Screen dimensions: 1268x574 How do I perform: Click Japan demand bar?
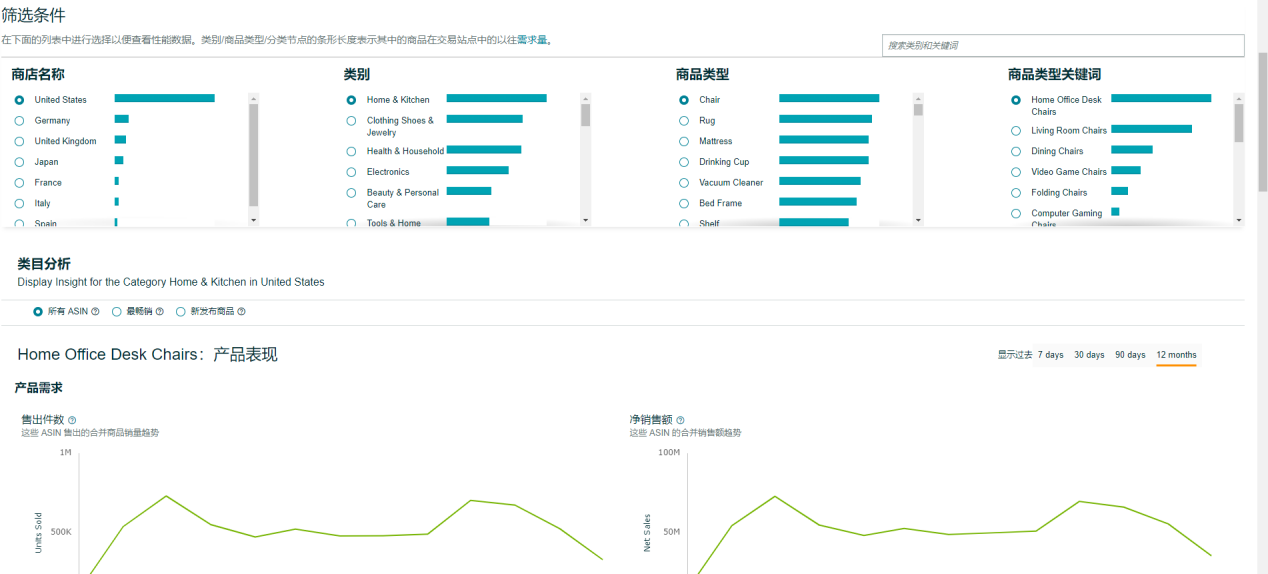(119, 161)
